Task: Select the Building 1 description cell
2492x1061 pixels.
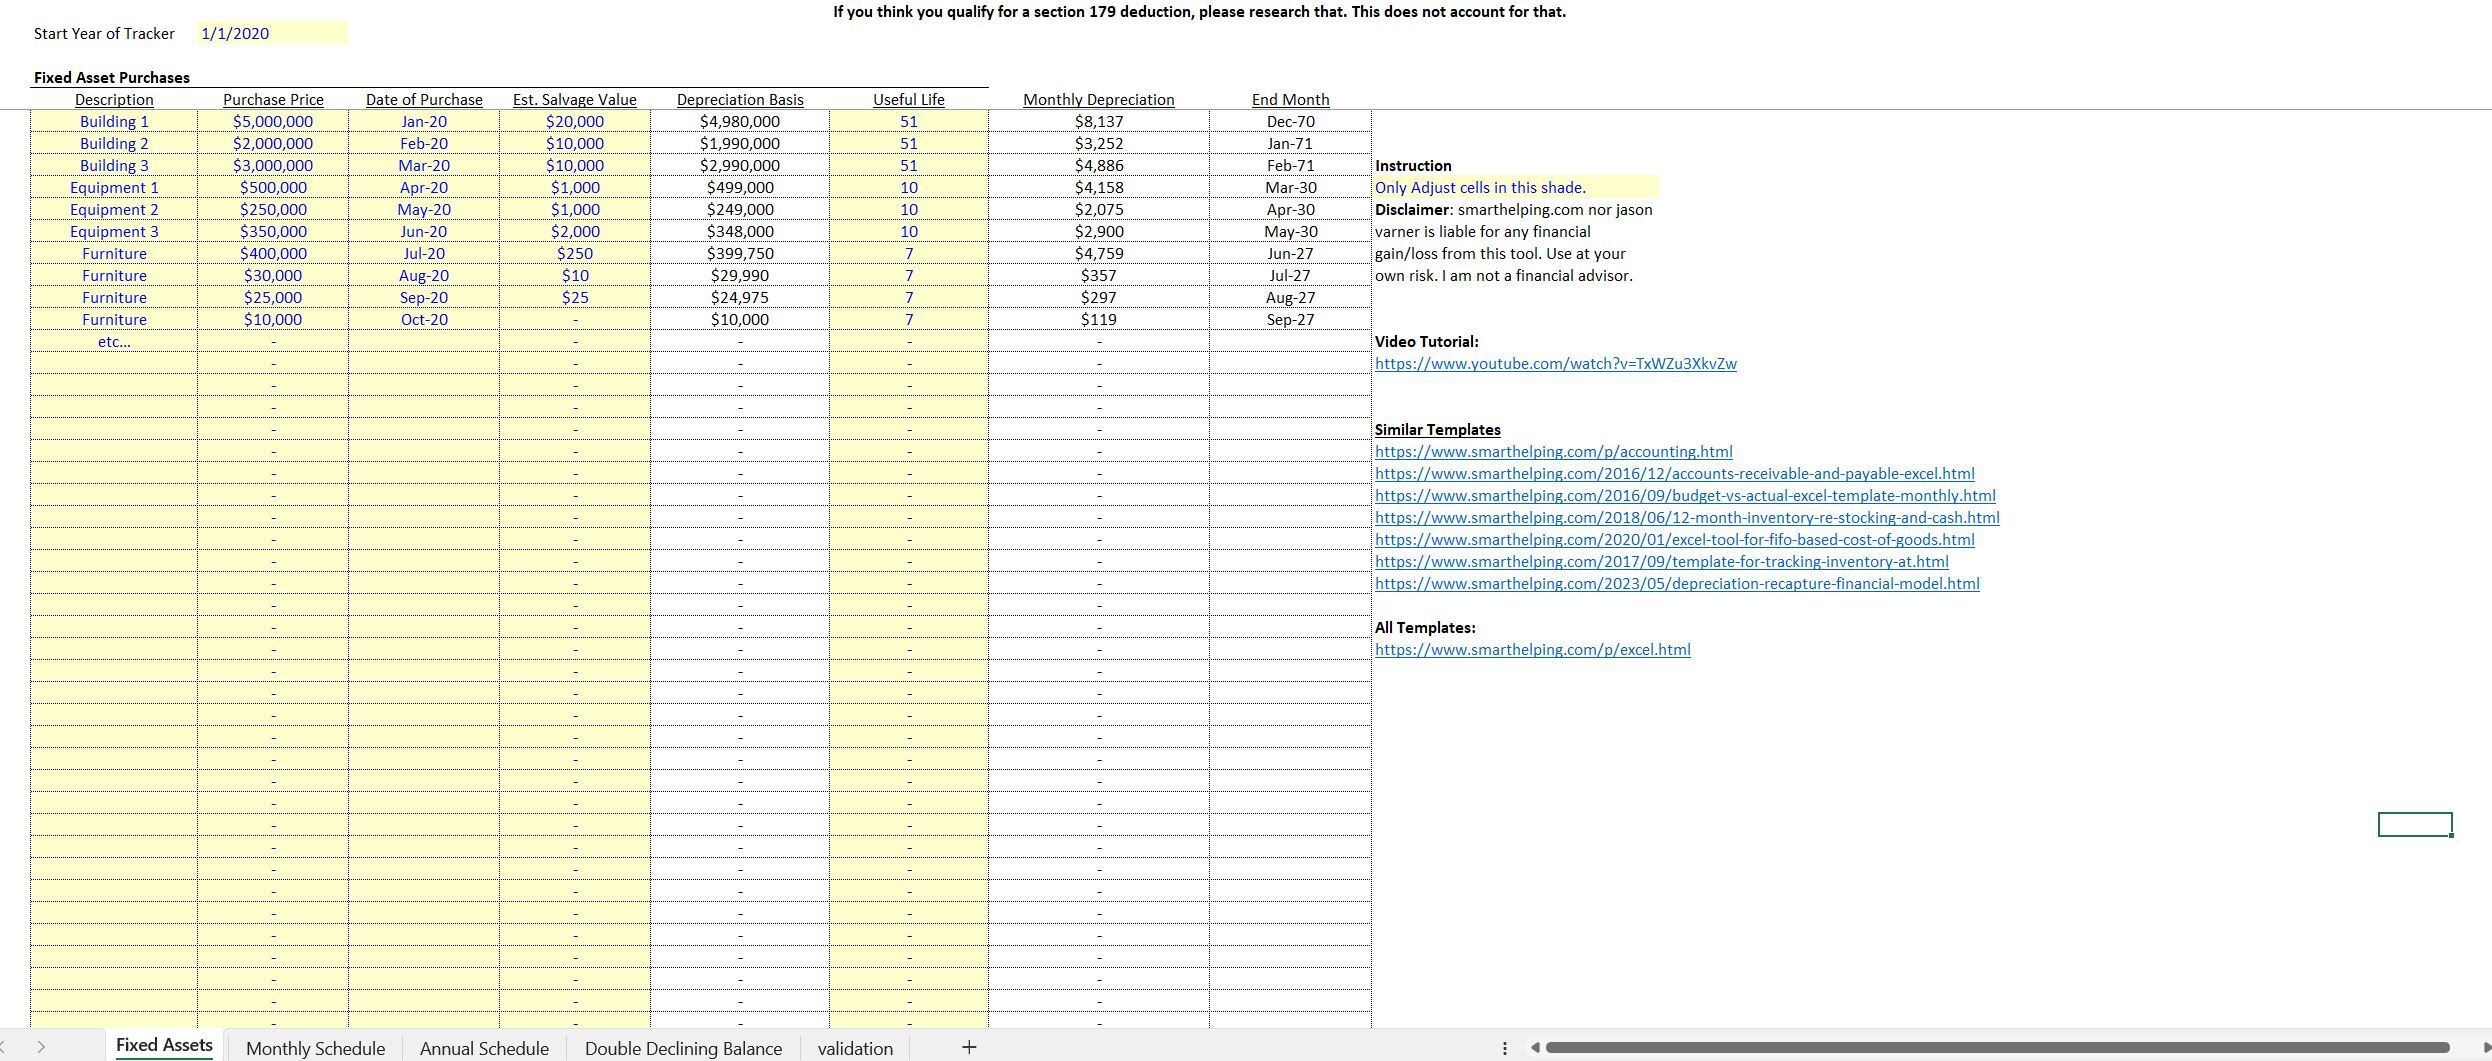Action: pos(114,122)
